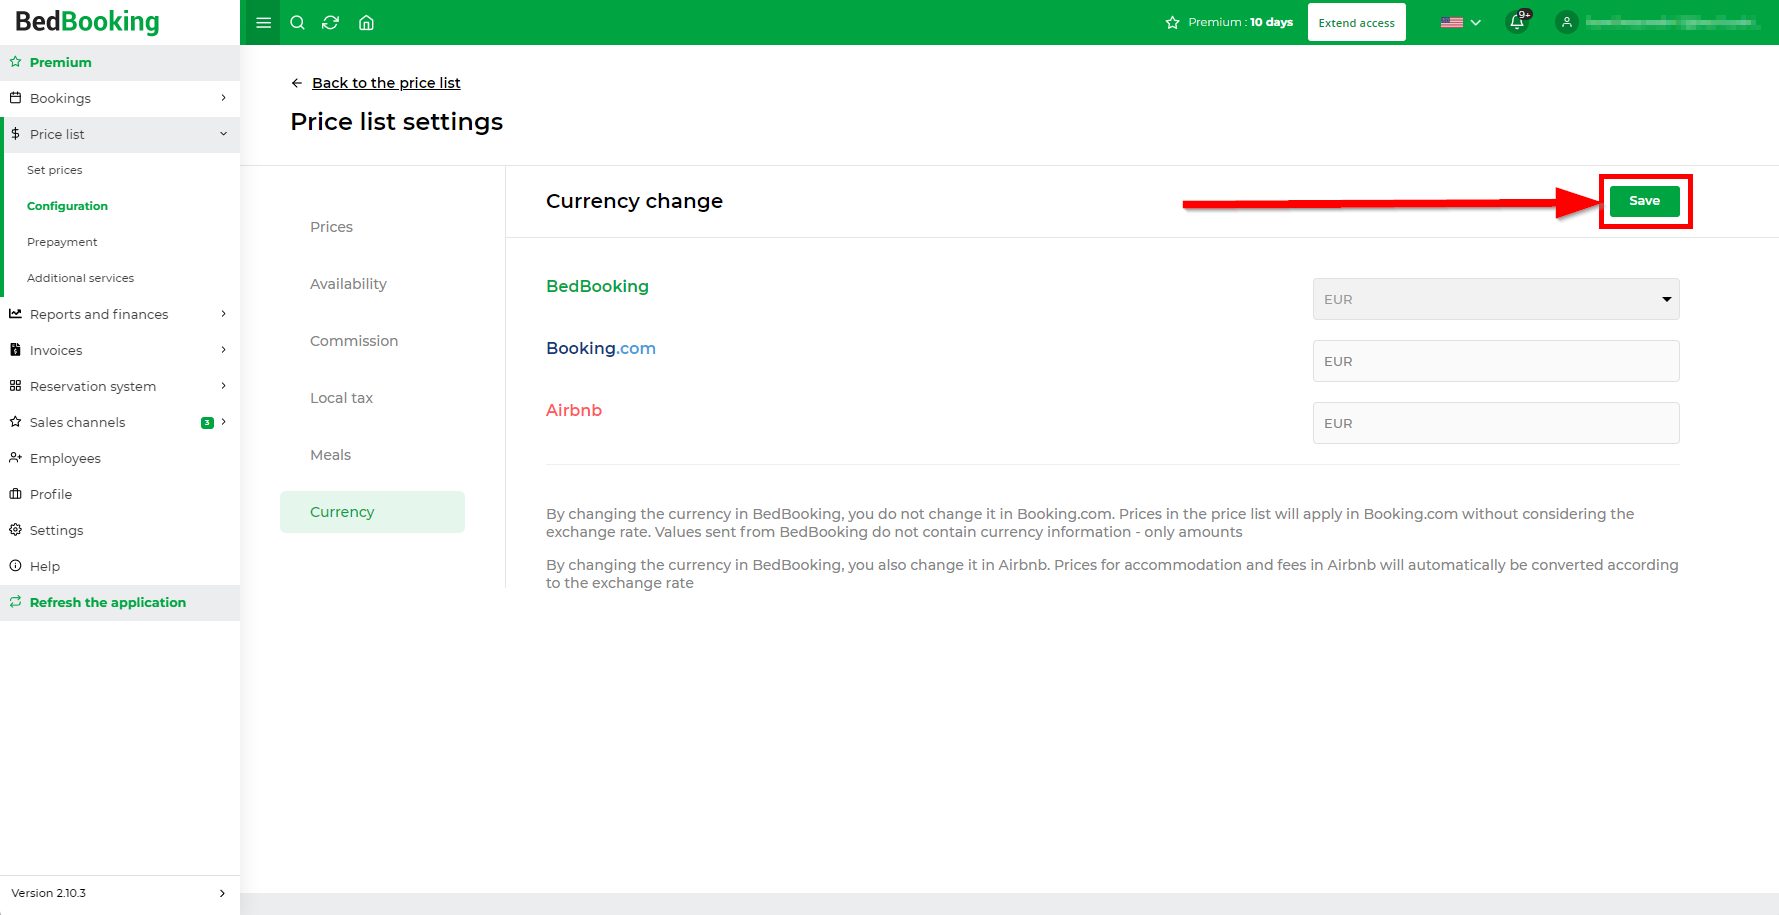Click the blurred username in top bar

[x=1672, y=22]
